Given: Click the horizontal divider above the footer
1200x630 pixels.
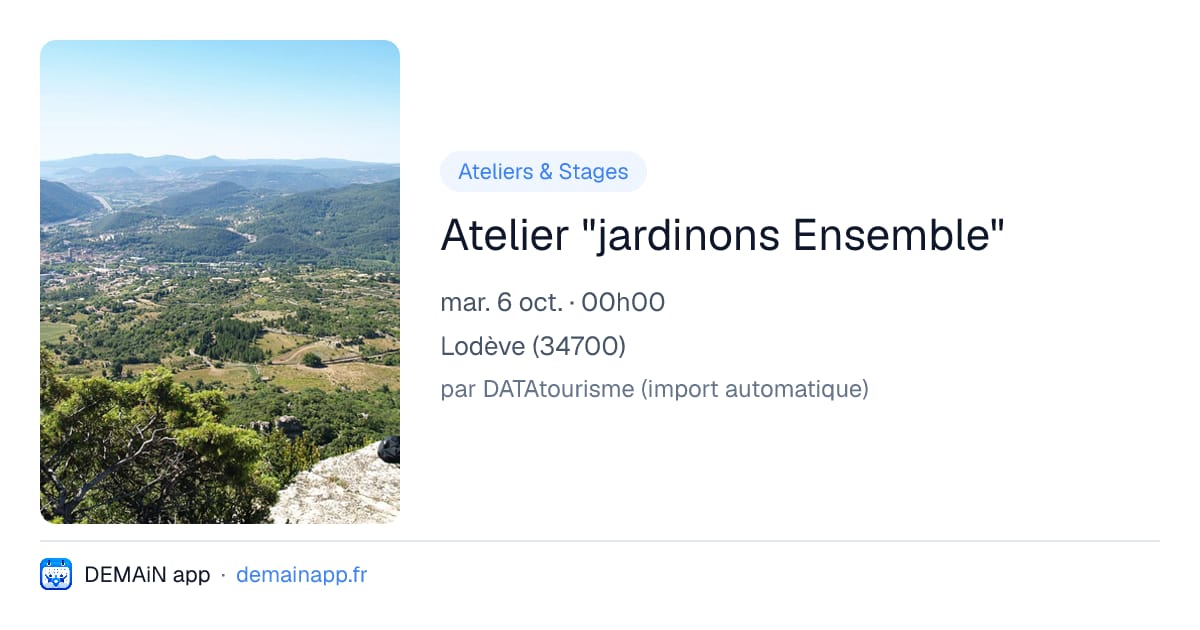Looking at the screenshot, I should pyautogui.click(x=600, y=541).
